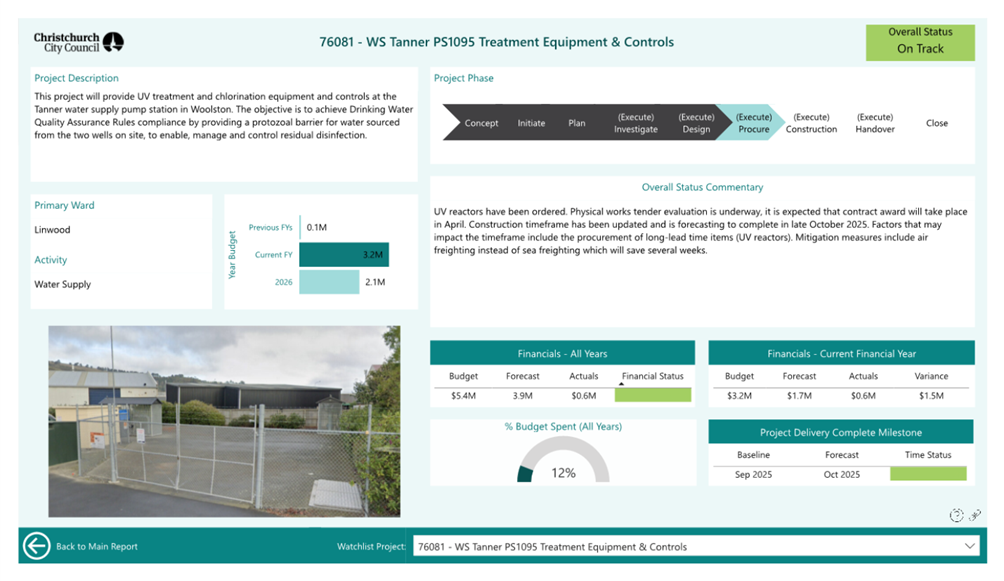Click the Oct 2025 forecast date
1004x581 pixels.
click(841, 475)
